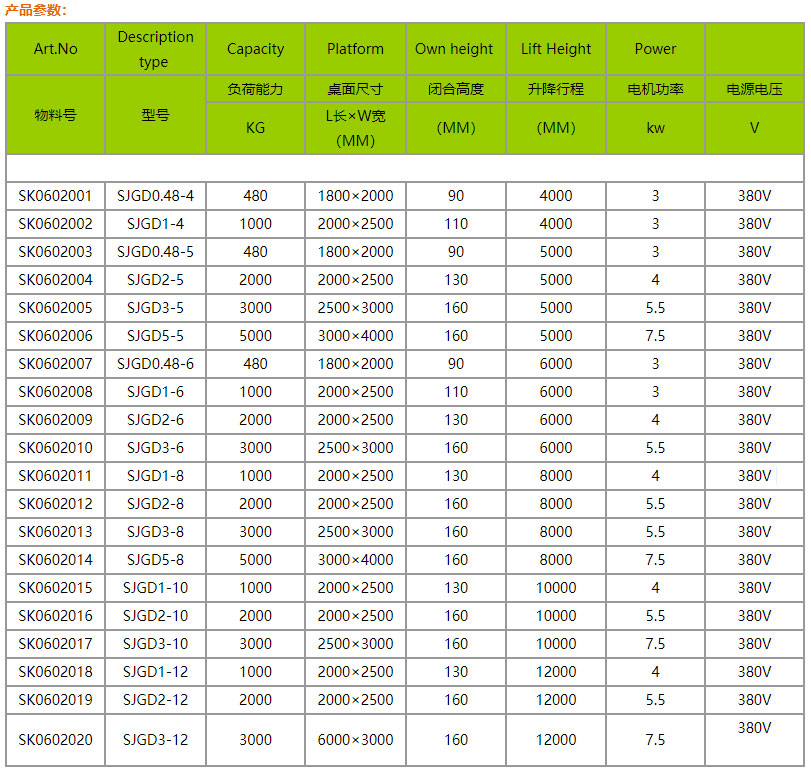811x774 pixels.
Task: Click the Description type header cell
Action: (155, 49)
